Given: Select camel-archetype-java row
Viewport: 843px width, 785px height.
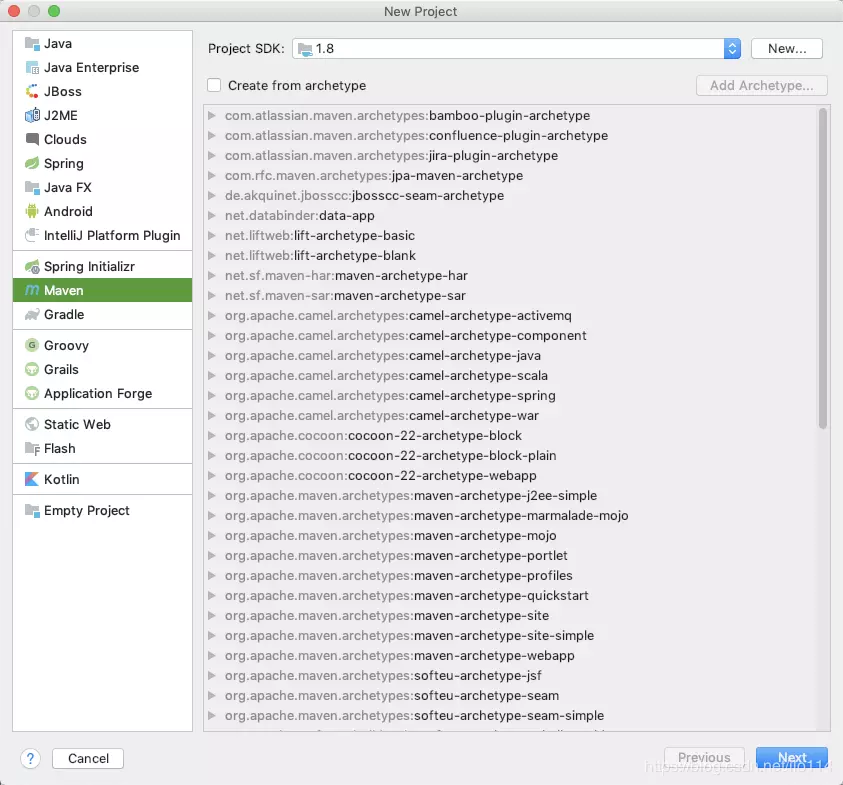Looking at the screenshot, I should pos(511,356).
